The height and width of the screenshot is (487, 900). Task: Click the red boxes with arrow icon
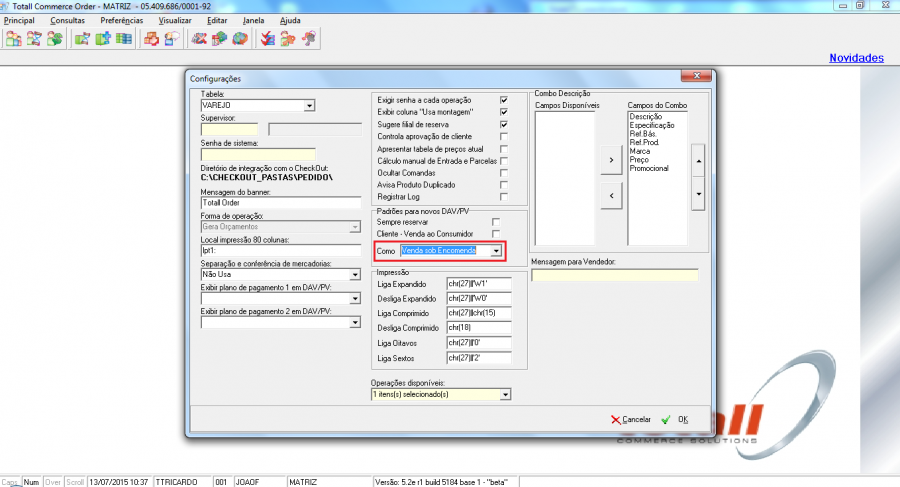(x=152, y=38)
